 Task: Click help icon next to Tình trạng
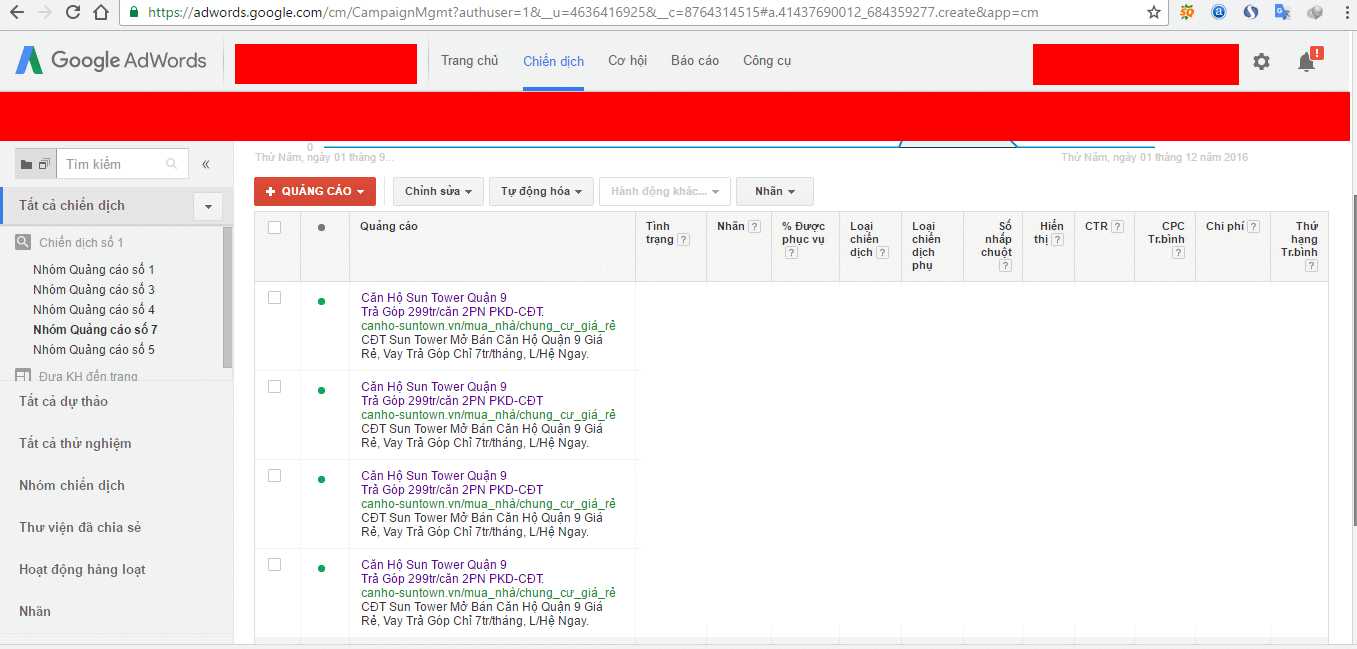(x=683, y=240)
